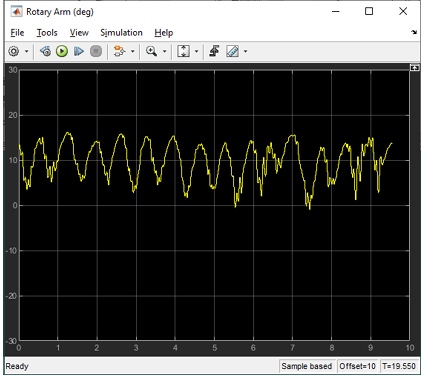
Task: Expand the Highlight Simulink Block dropdown arrow
Action: pos(133,51)
